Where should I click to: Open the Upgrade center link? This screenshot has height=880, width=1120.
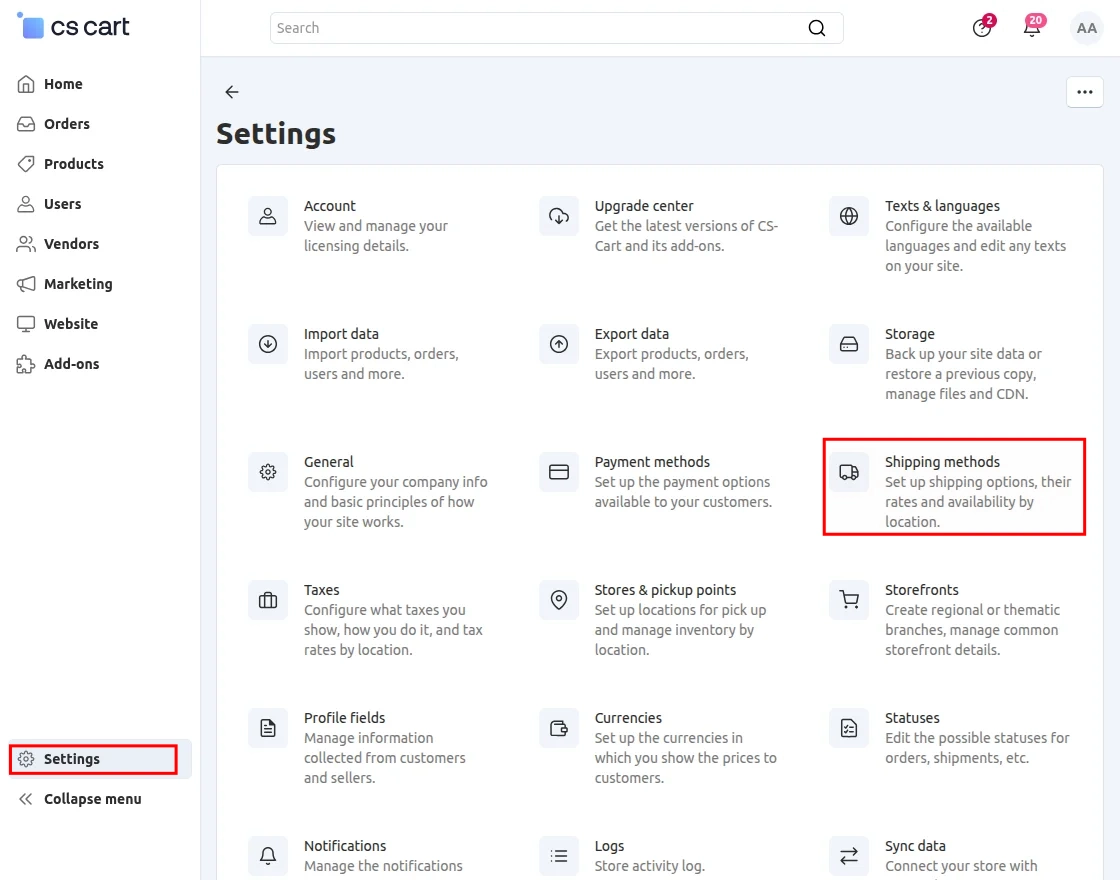(x=644, y=206)
